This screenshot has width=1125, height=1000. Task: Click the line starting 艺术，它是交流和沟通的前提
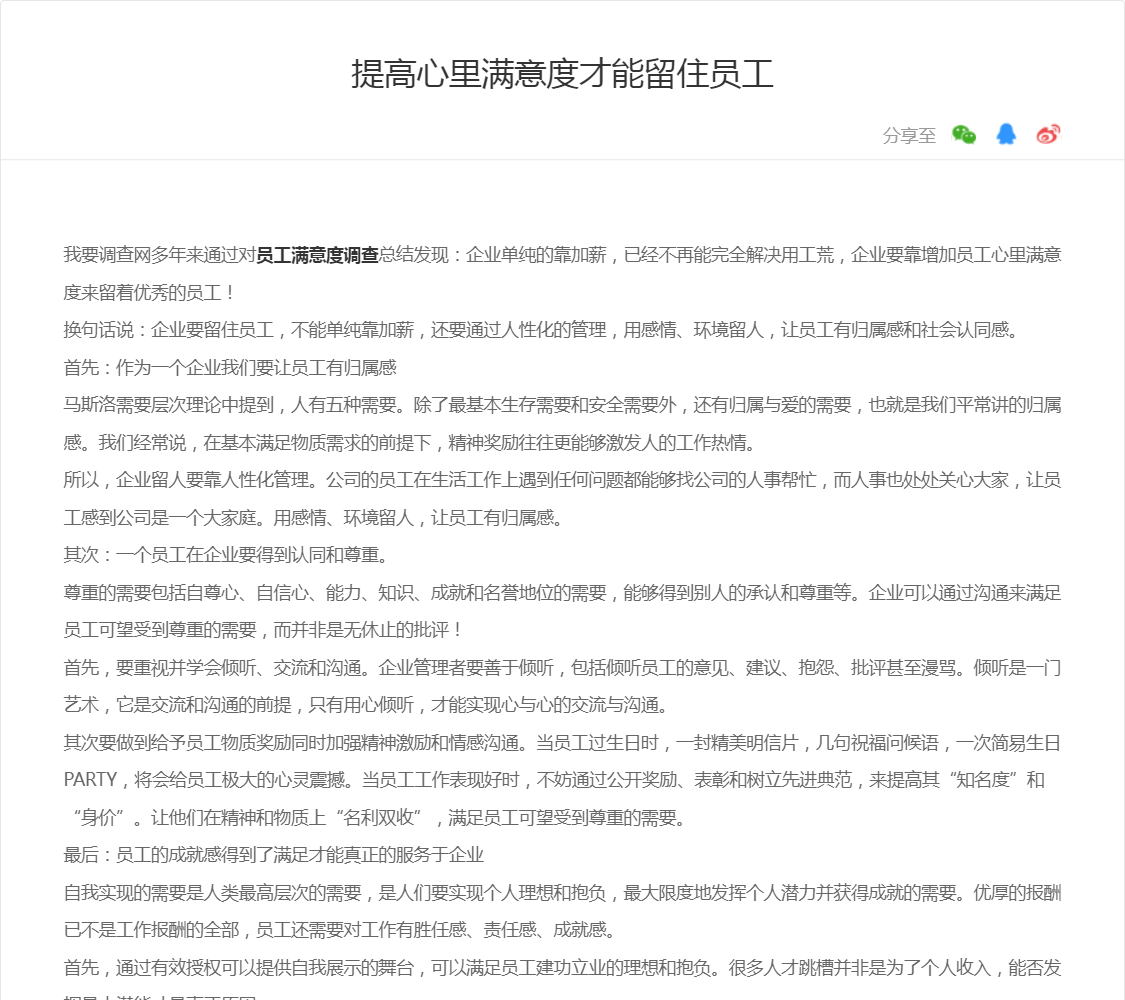(x=367, y=705)
